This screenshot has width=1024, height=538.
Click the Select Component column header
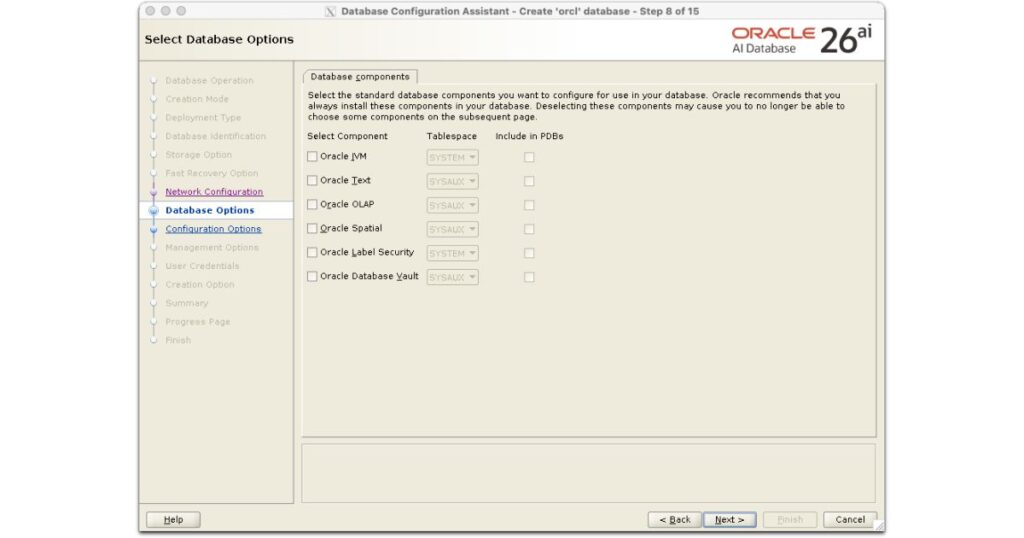click(x=347, y=136)
